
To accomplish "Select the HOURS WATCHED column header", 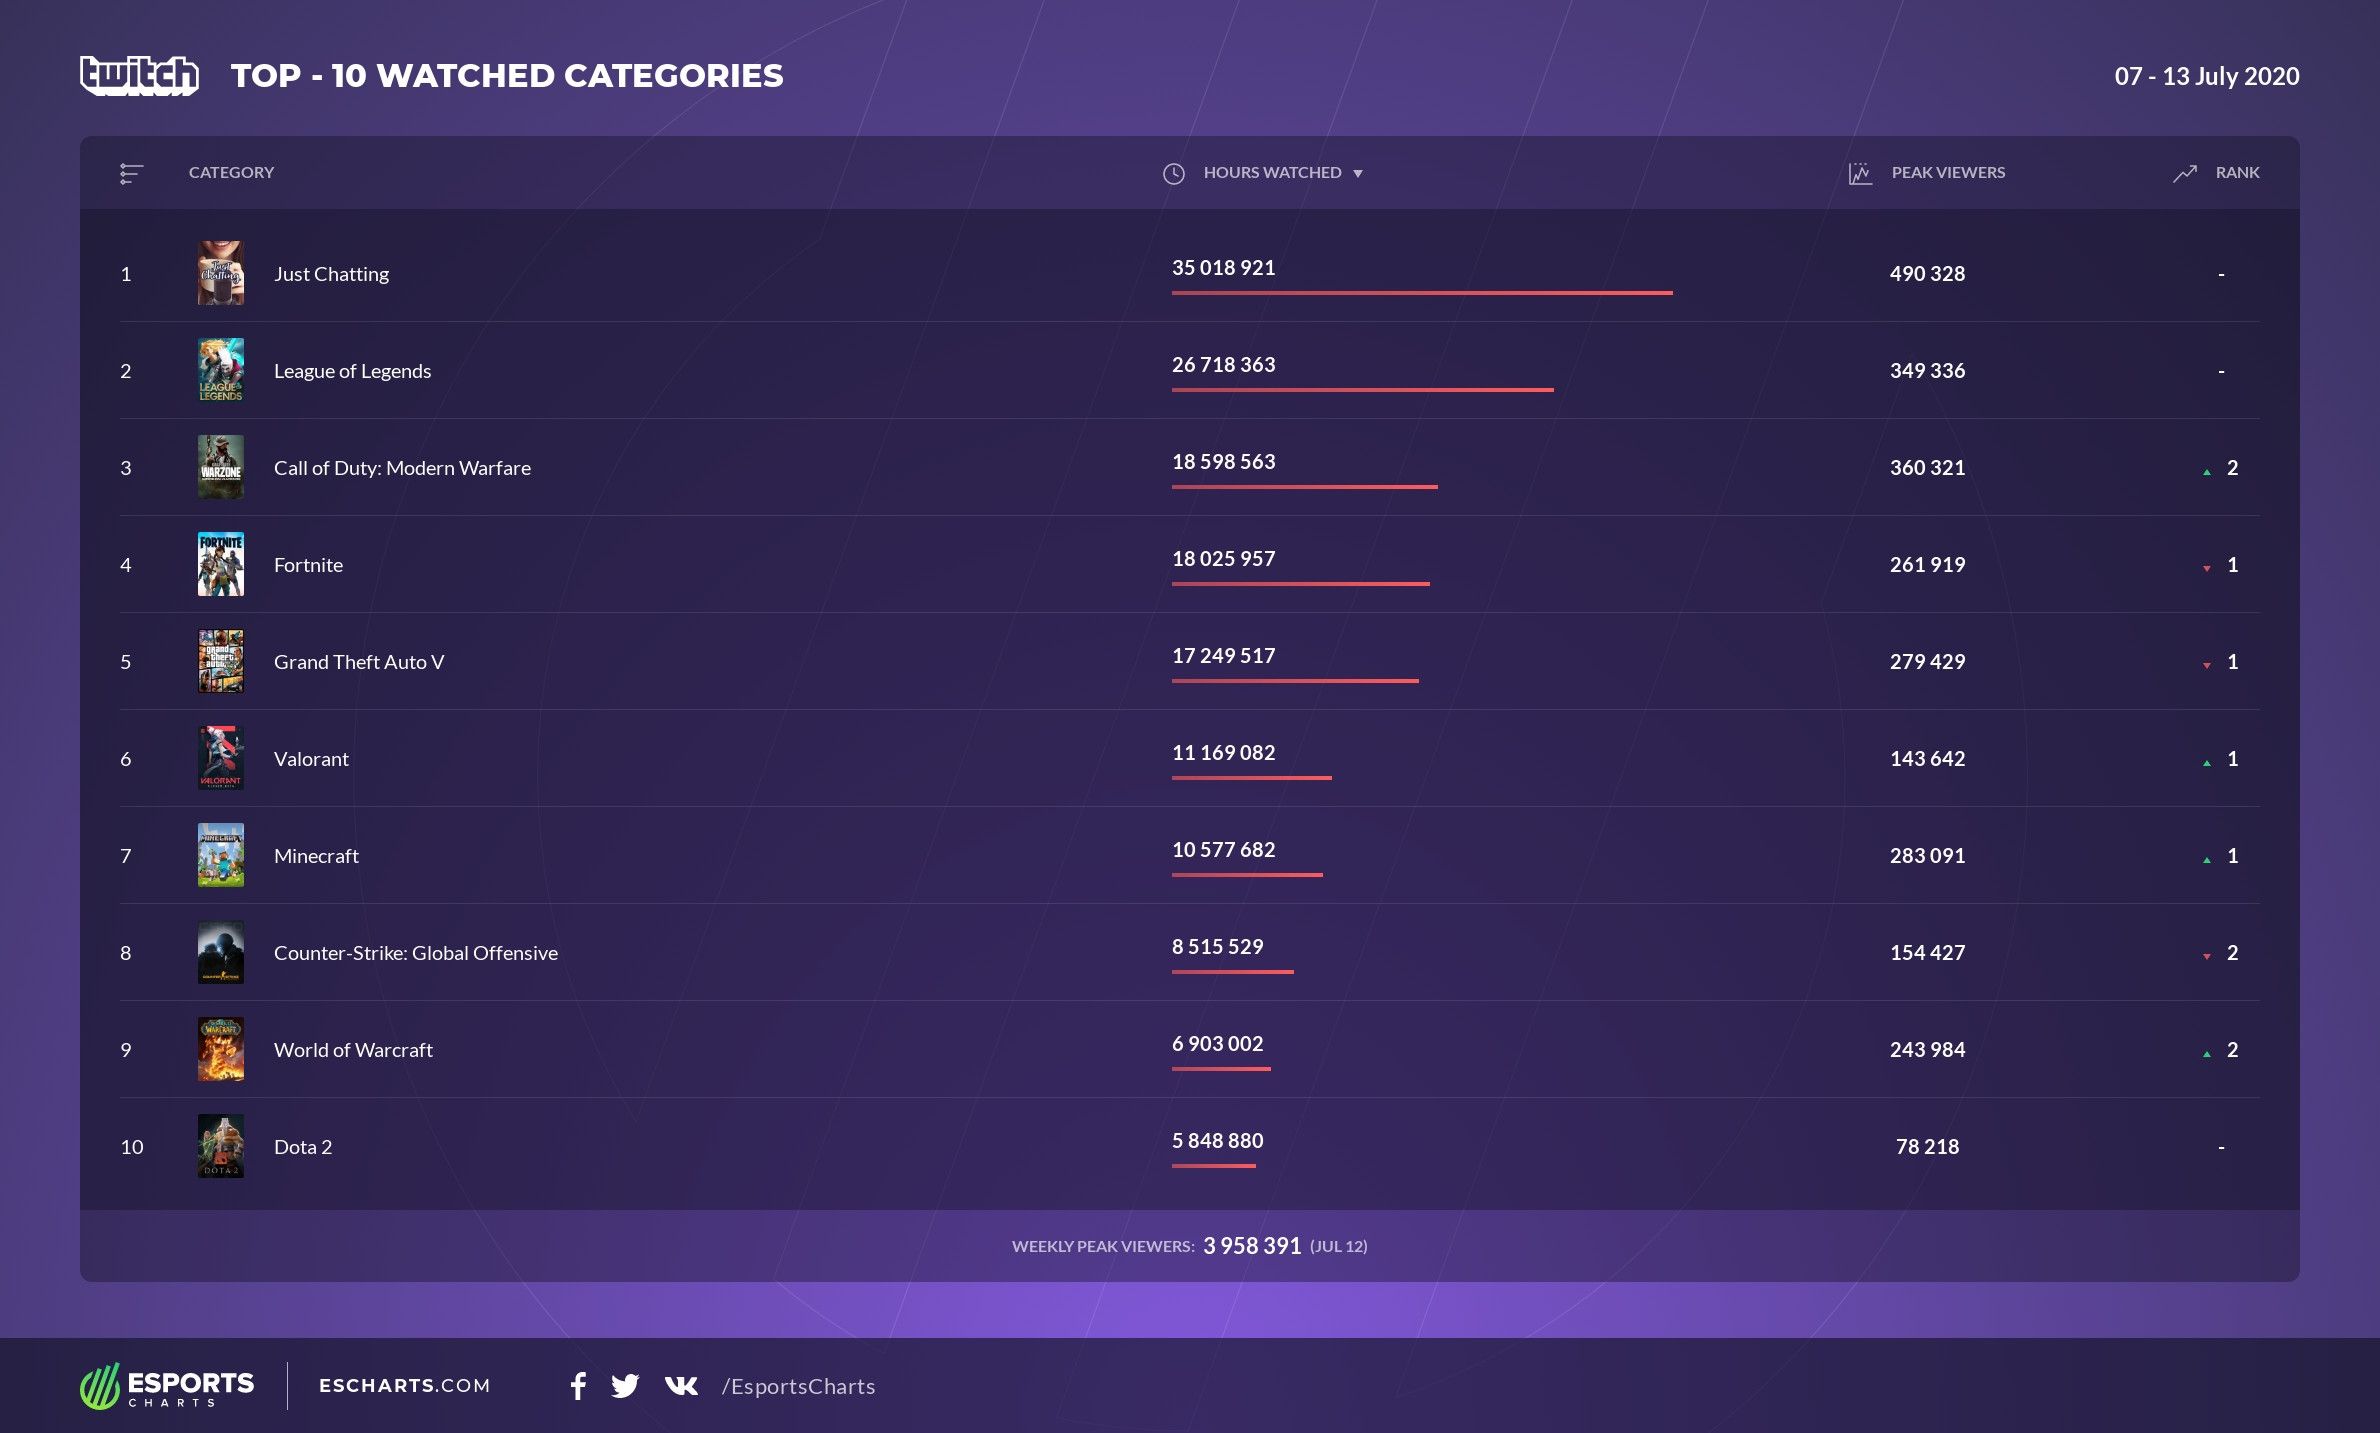I will tap(1272, 172).
